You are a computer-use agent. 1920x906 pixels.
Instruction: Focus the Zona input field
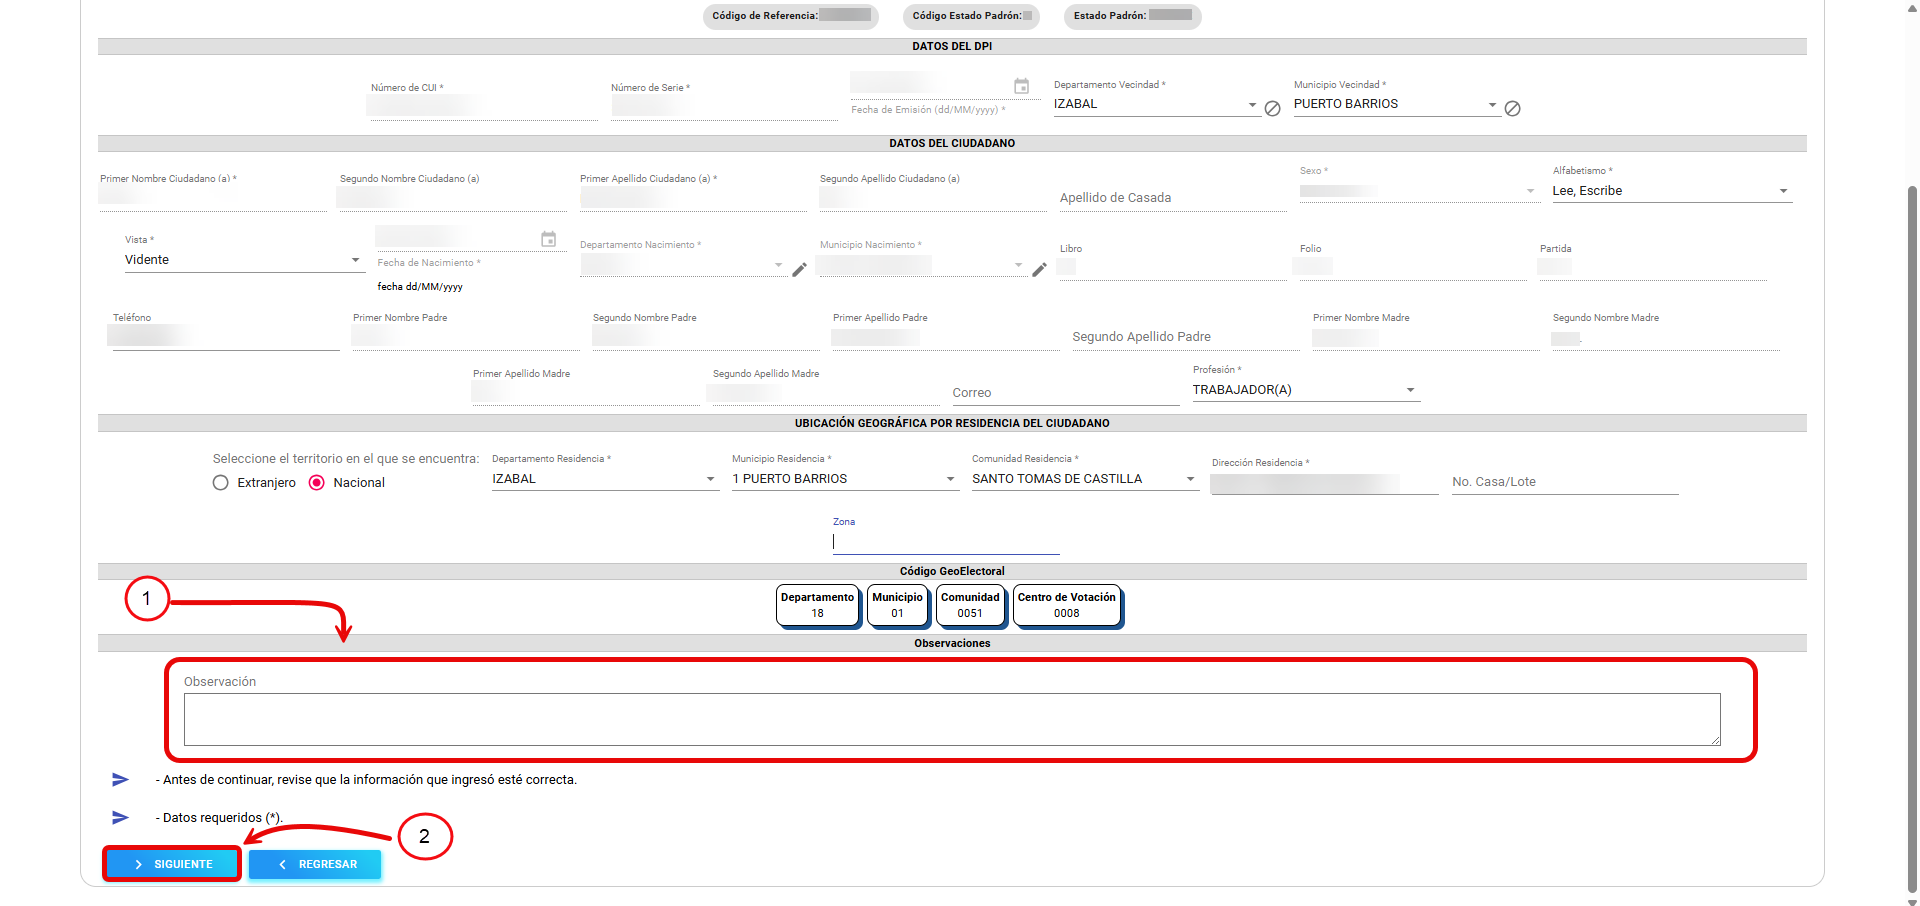pos(945,542)
